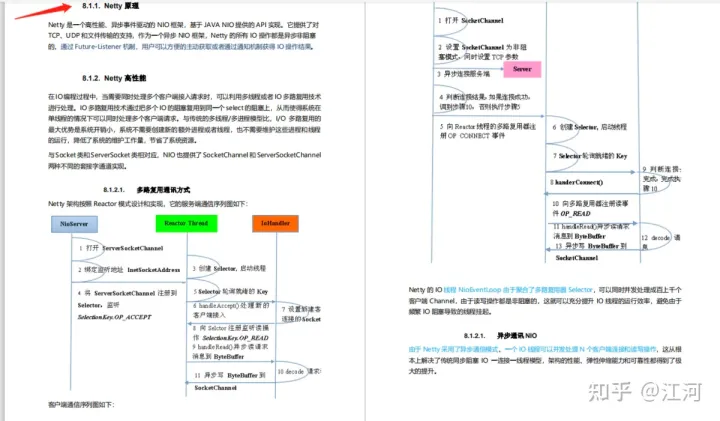Click blue text starting "由于 Netty 采用了异步通信模式"
Viewport: 720px width, 421px height.
pos(532,349)
